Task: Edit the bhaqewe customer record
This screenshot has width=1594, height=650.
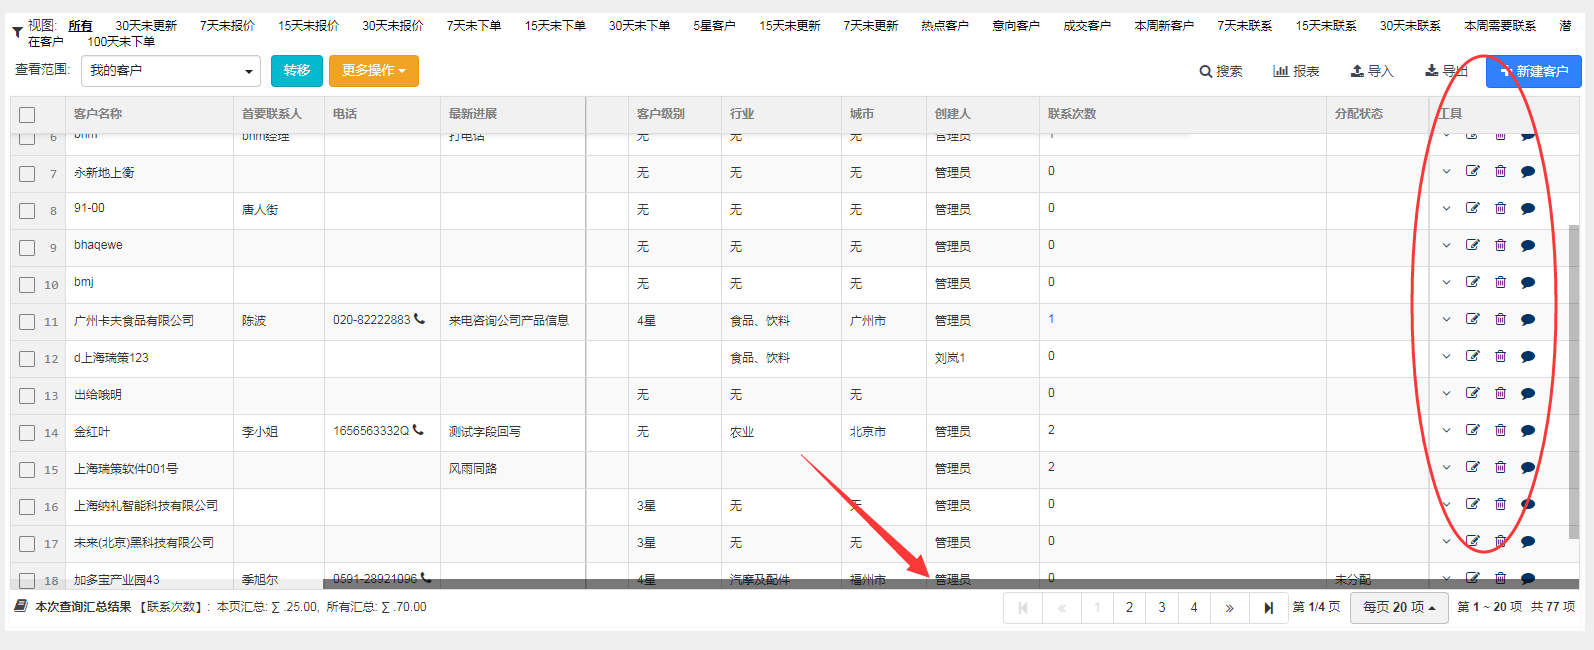Action: coord(1473,245)
